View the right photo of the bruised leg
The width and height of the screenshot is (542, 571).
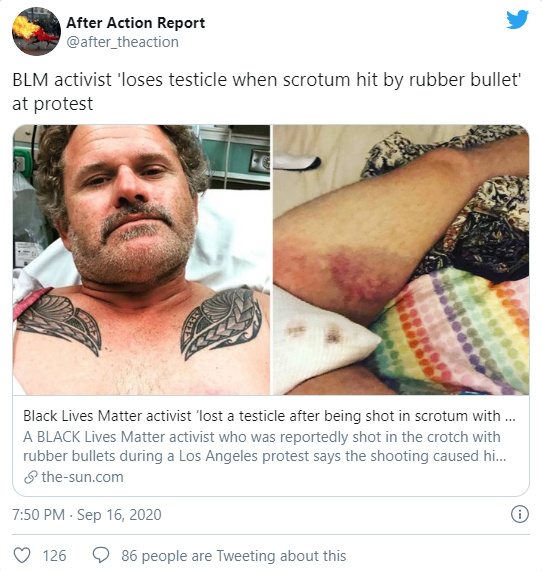tap(401, 260)
